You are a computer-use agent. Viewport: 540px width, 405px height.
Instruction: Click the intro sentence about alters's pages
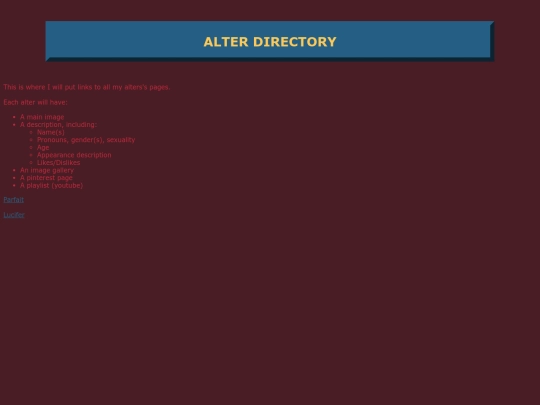87,87
